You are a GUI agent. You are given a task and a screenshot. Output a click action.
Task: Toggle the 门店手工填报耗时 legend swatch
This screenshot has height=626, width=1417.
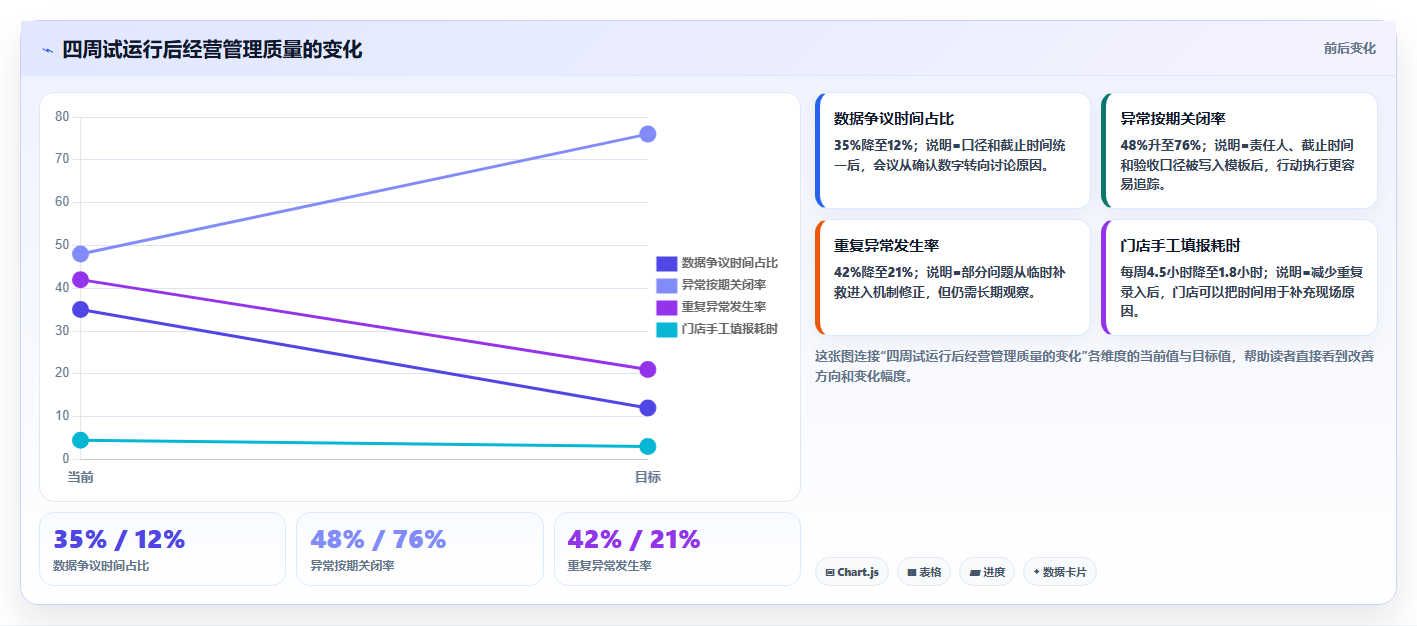tap(666, 329)
